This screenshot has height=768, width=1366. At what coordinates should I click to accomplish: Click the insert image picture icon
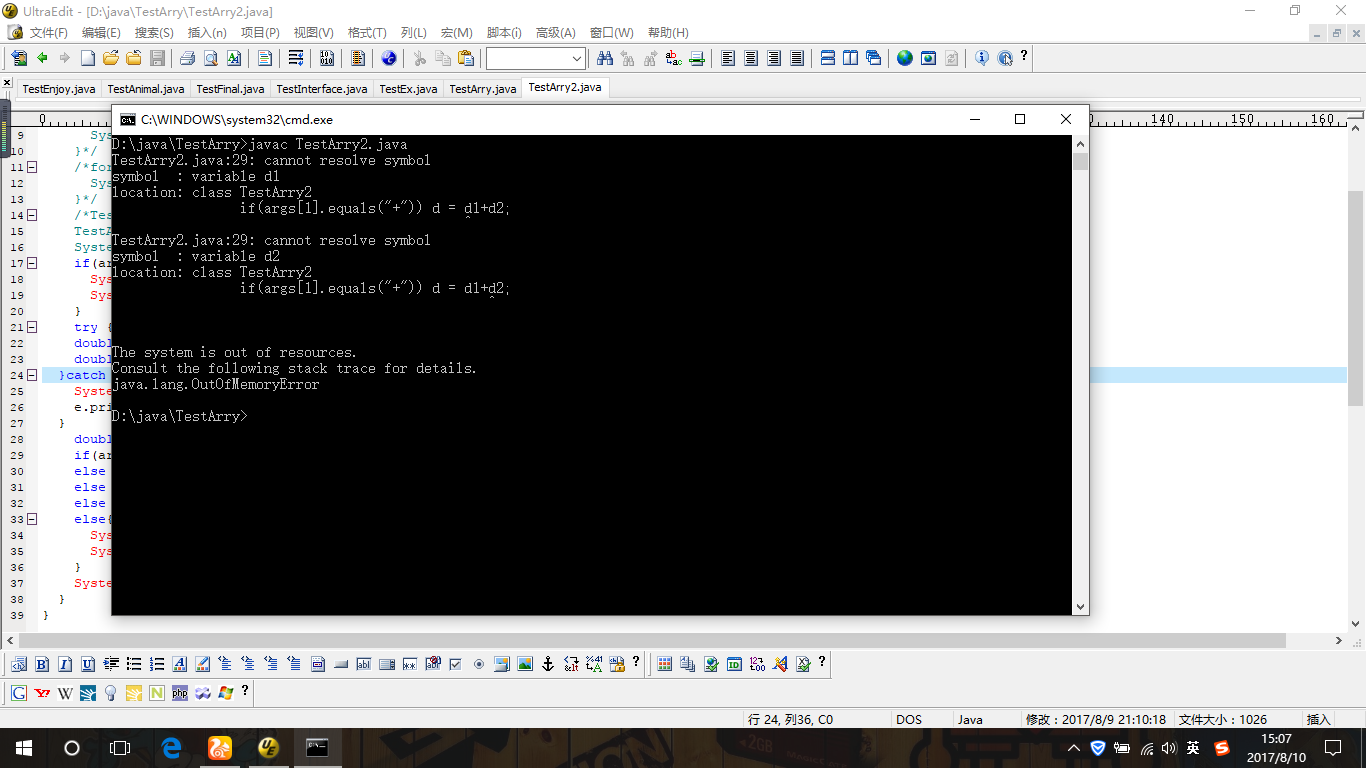(525, 663)
